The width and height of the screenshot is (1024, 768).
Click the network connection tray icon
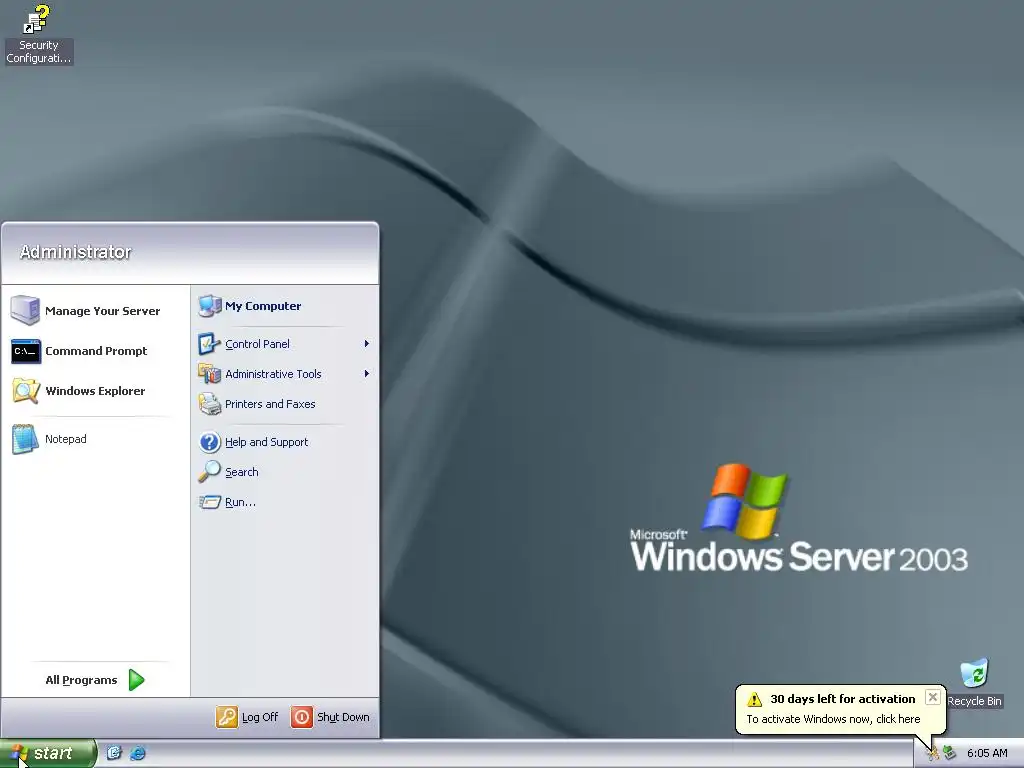coord(949,754)
